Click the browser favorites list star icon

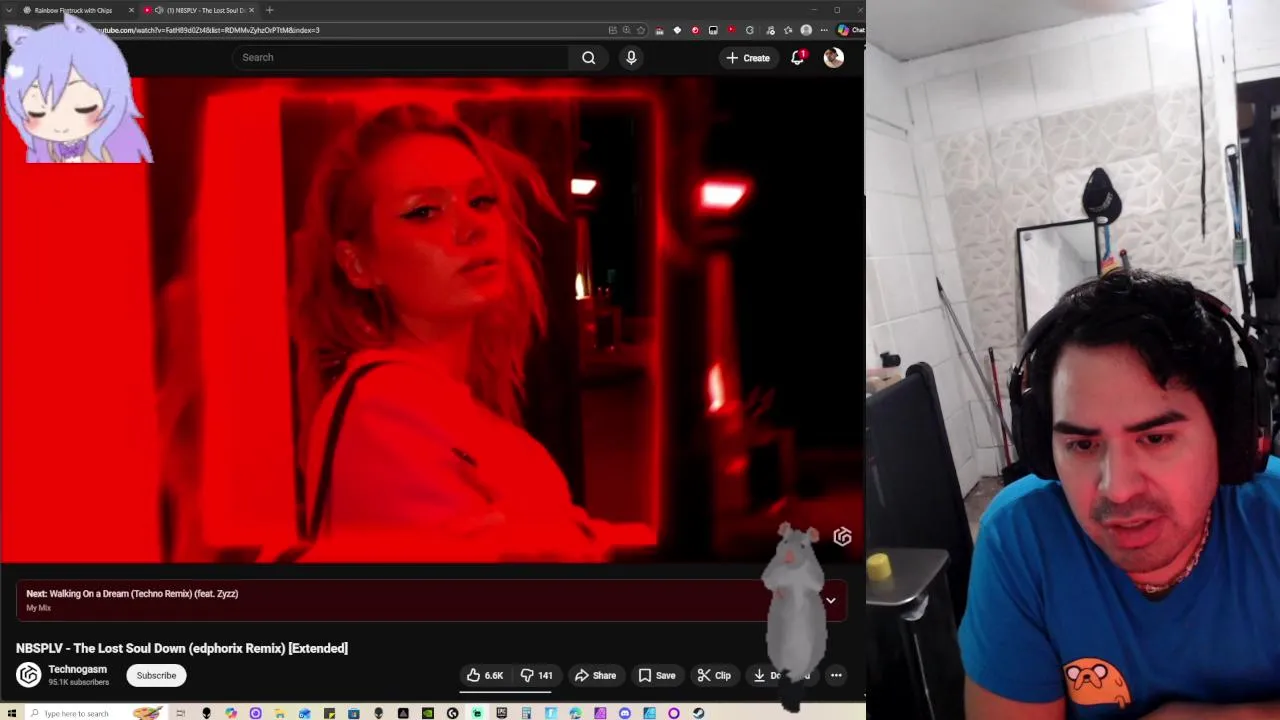(788, 30)
